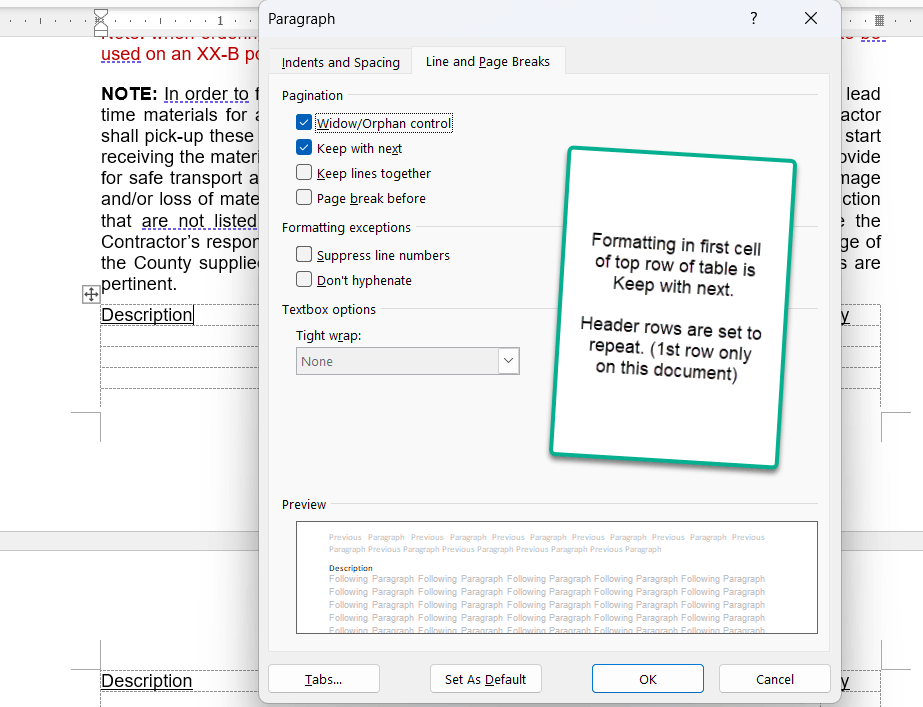Enable Suppress line numbers

click(304, 254)
